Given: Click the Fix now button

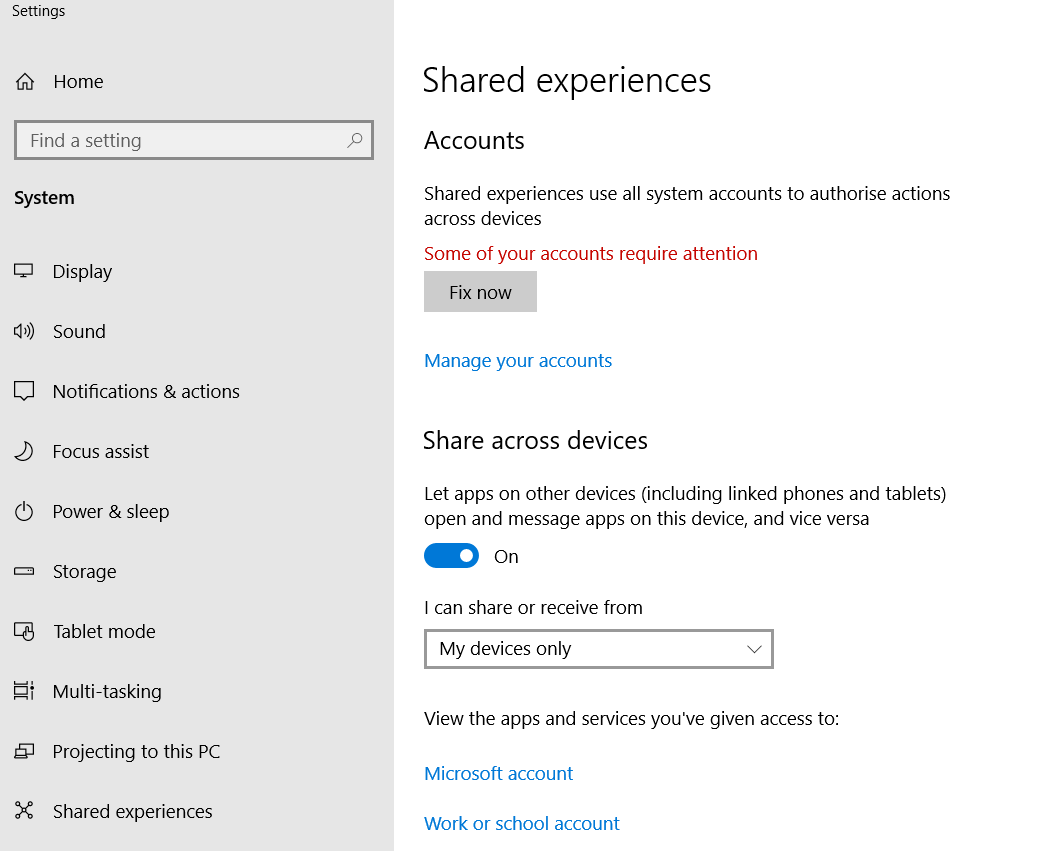Looking at the screenshot, I should point(480,292).
